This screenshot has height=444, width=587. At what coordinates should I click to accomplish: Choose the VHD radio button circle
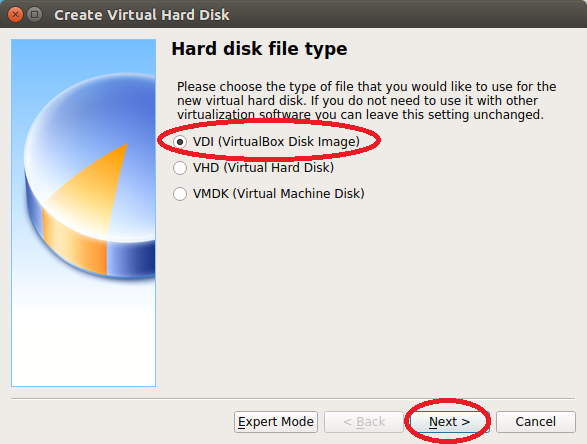tap(180, 168)
